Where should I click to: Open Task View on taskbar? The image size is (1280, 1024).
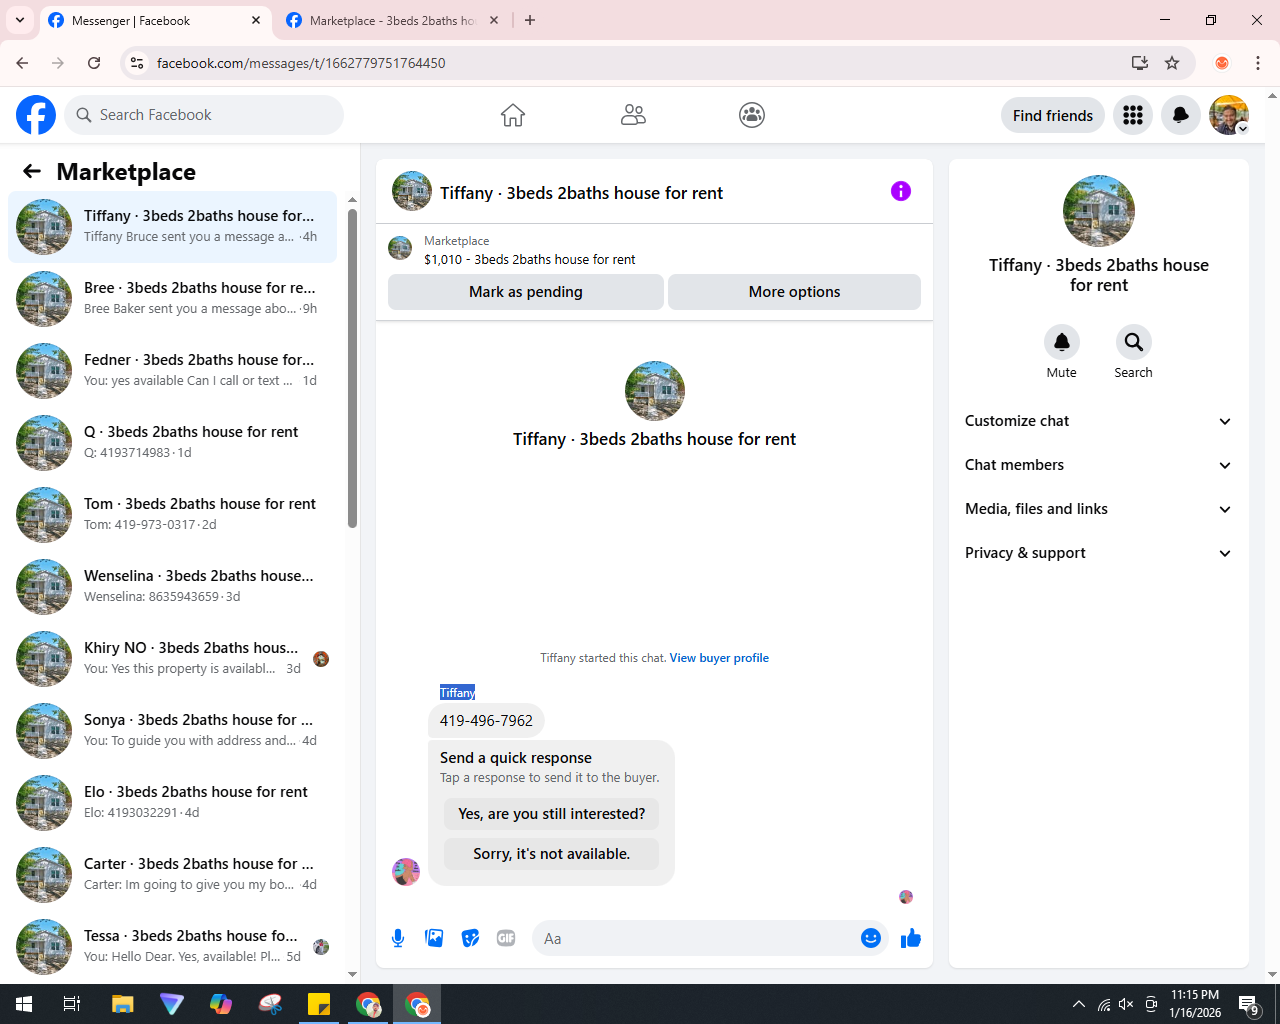(x=72, y=1004)
